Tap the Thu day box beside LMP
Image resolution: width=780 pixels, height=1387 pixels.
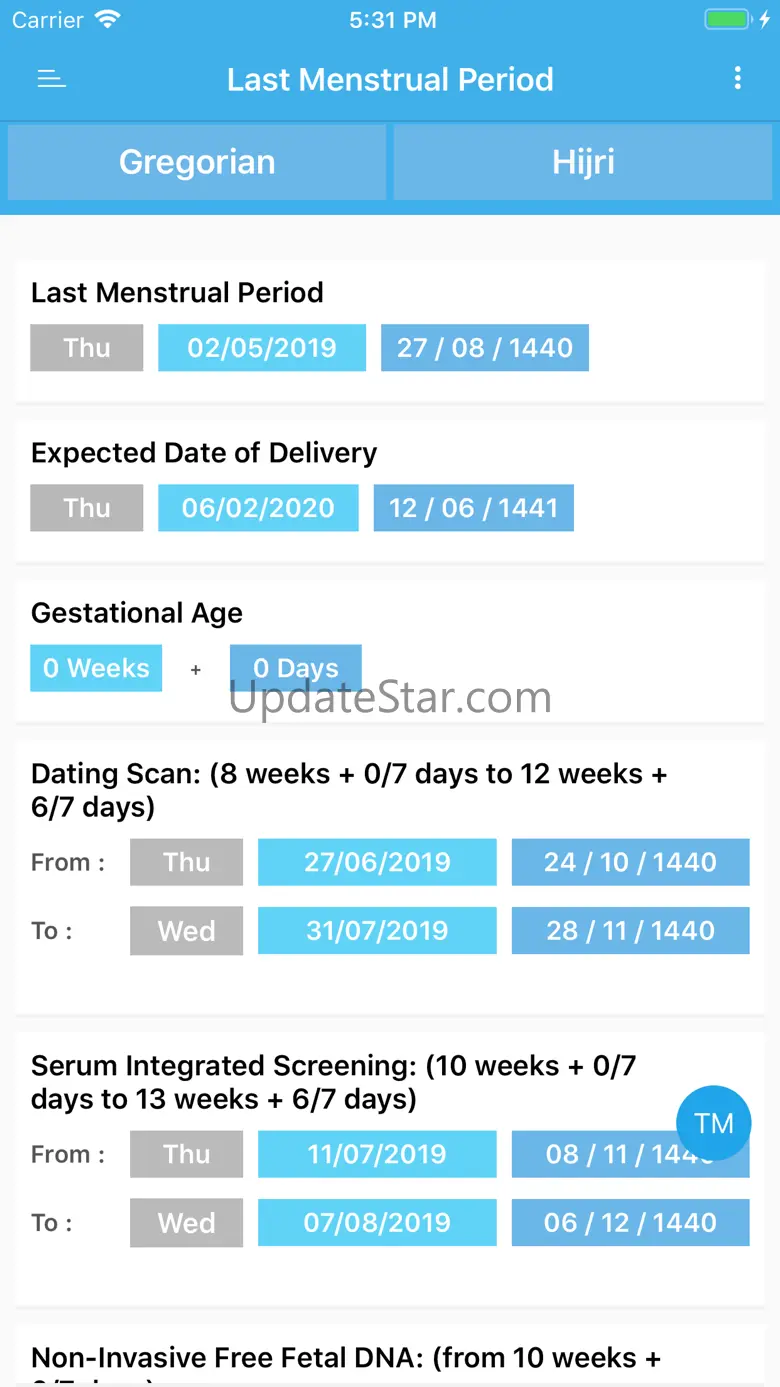pyautogui.click(x=87, y=348)
